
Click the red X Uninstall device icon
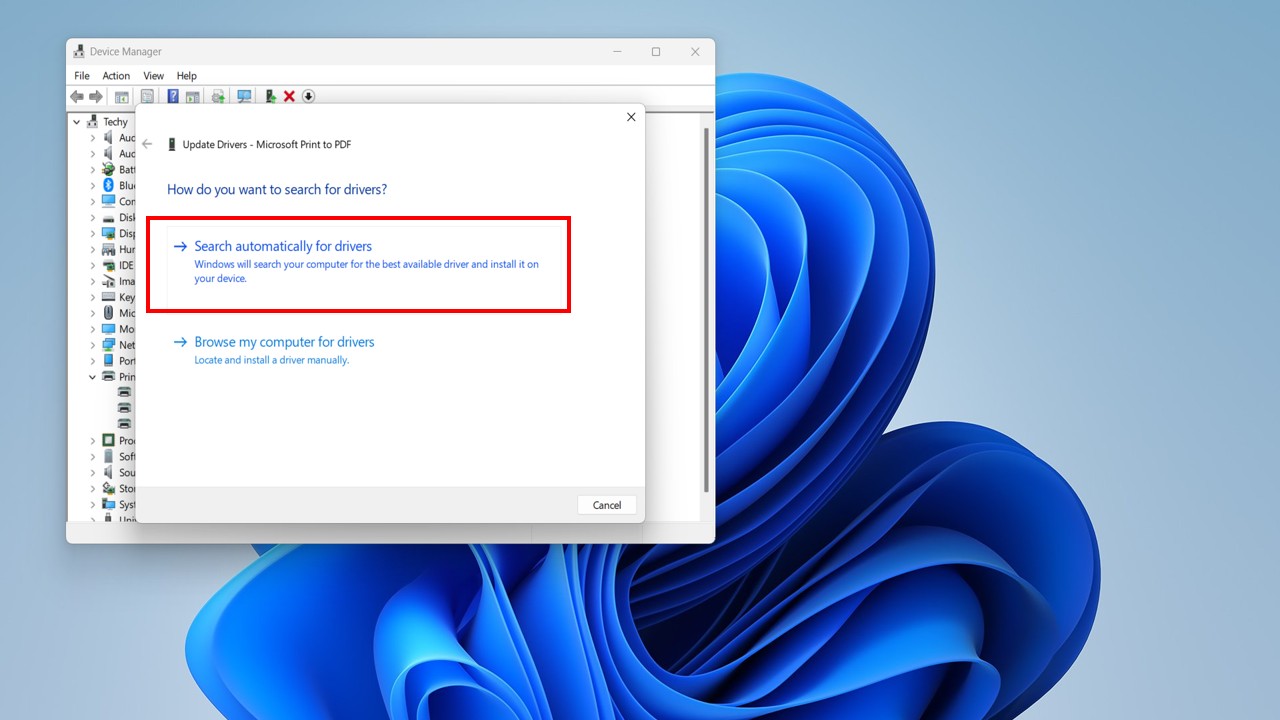tap(289, 96)
